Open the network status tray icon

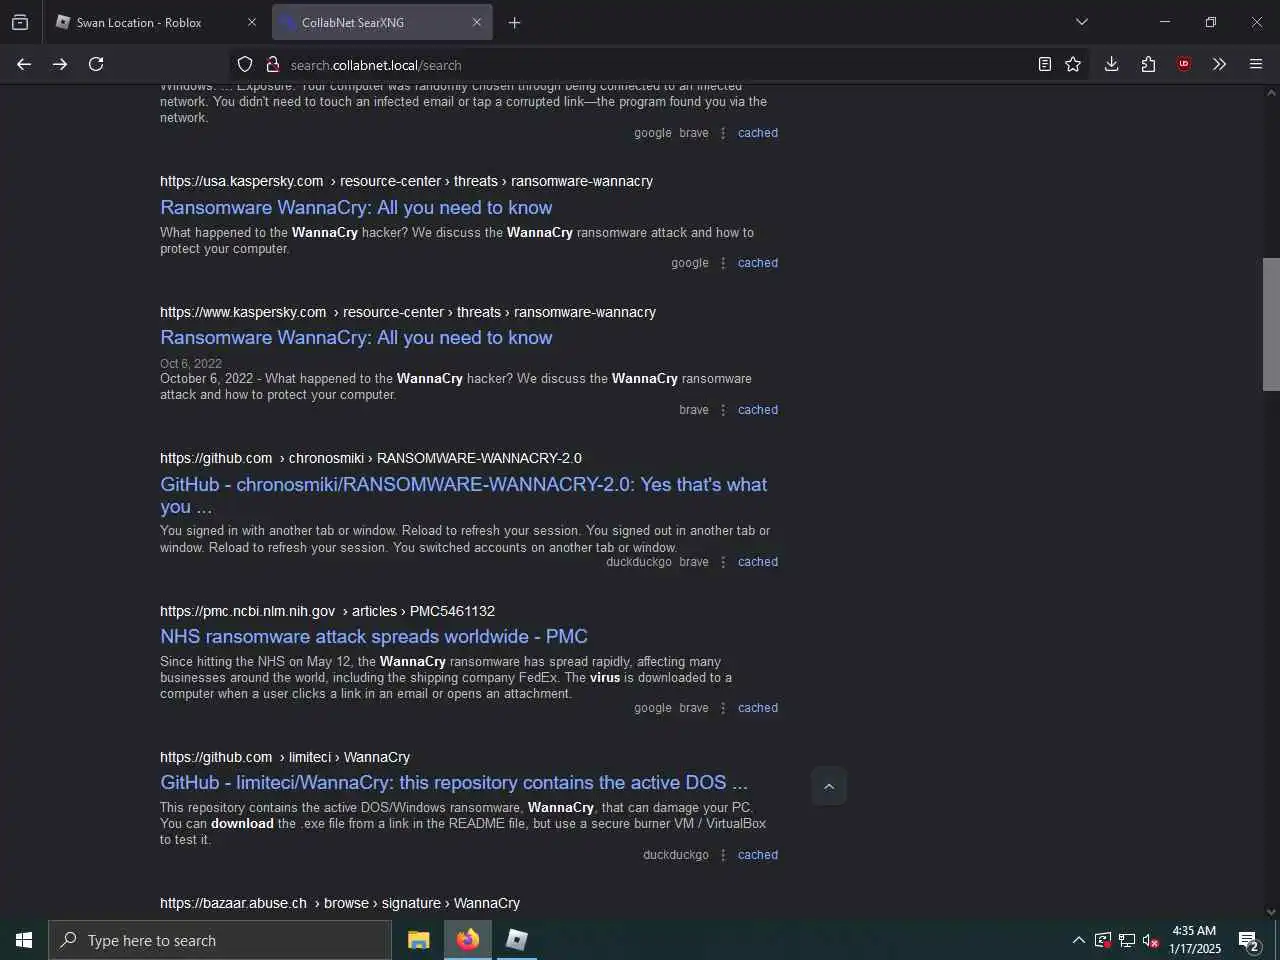pos(1127,940)
